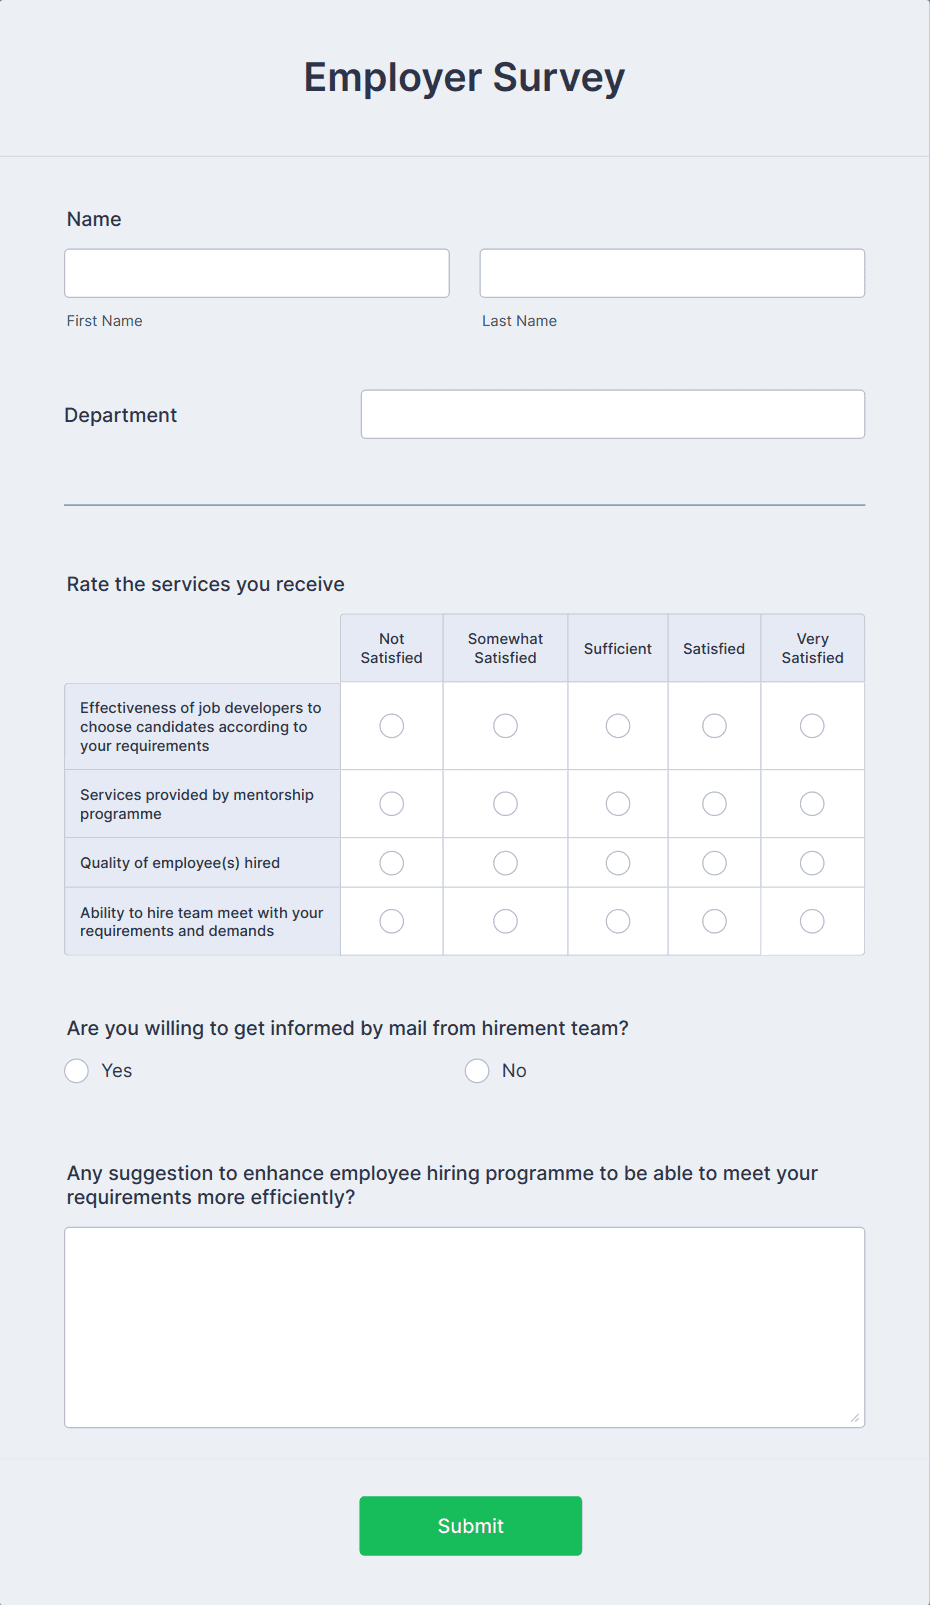Click the textarea resize handle

(x=856, y=1416)
